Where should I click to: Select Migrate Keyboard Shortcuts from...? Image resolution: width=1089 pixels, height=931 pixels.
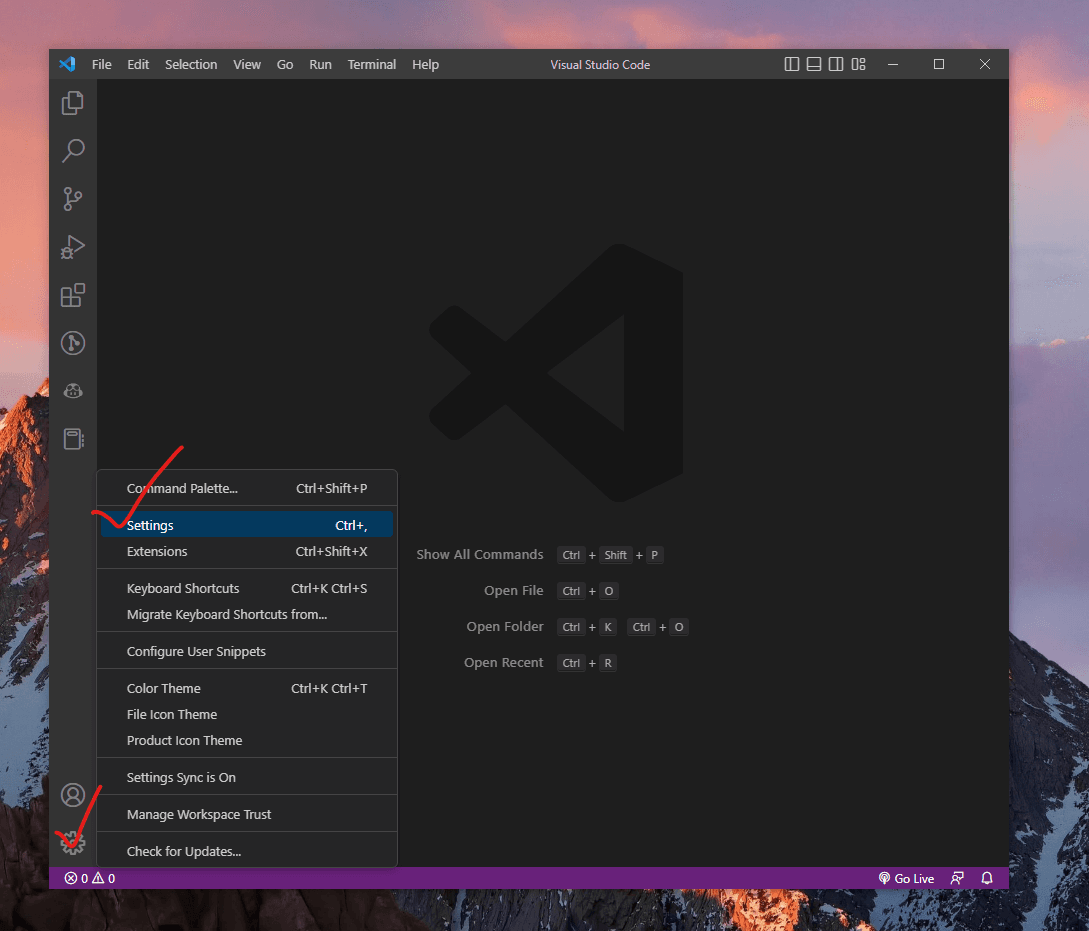247,615
